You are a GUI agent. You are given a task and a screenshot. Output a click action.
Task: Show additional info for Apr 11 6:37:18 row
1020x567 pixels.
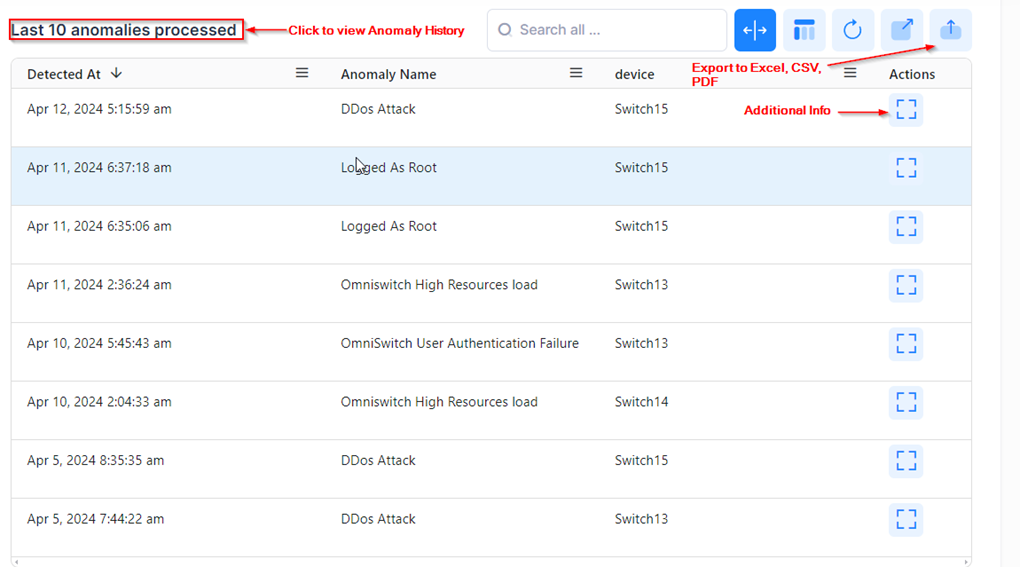(x=906, y=168)
